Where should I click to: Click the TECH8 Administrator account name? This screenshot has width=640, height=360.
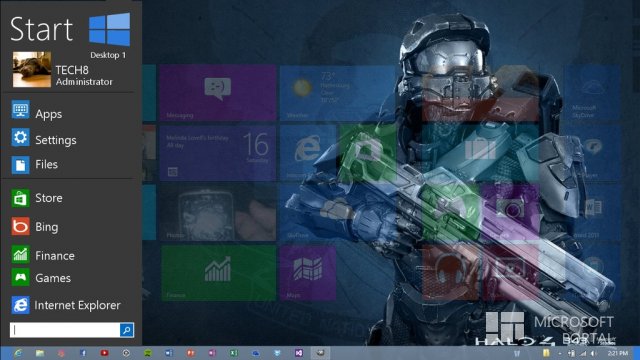84,76
